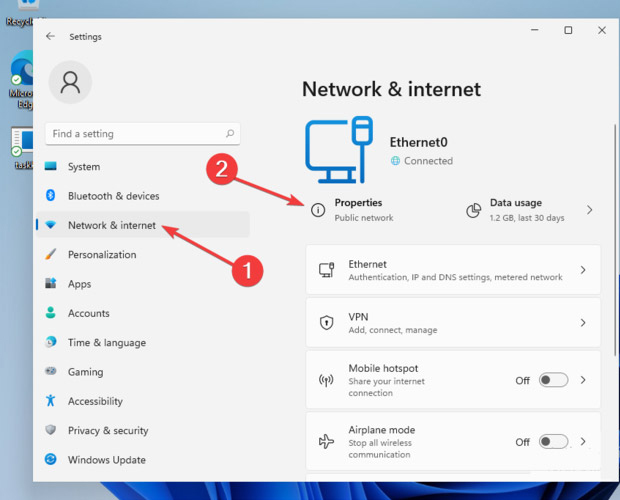Image resolution: width=620 pixels, height=500 pixels.
Task: Click the Data usage pie icon
Action: [x=474, y=210]
